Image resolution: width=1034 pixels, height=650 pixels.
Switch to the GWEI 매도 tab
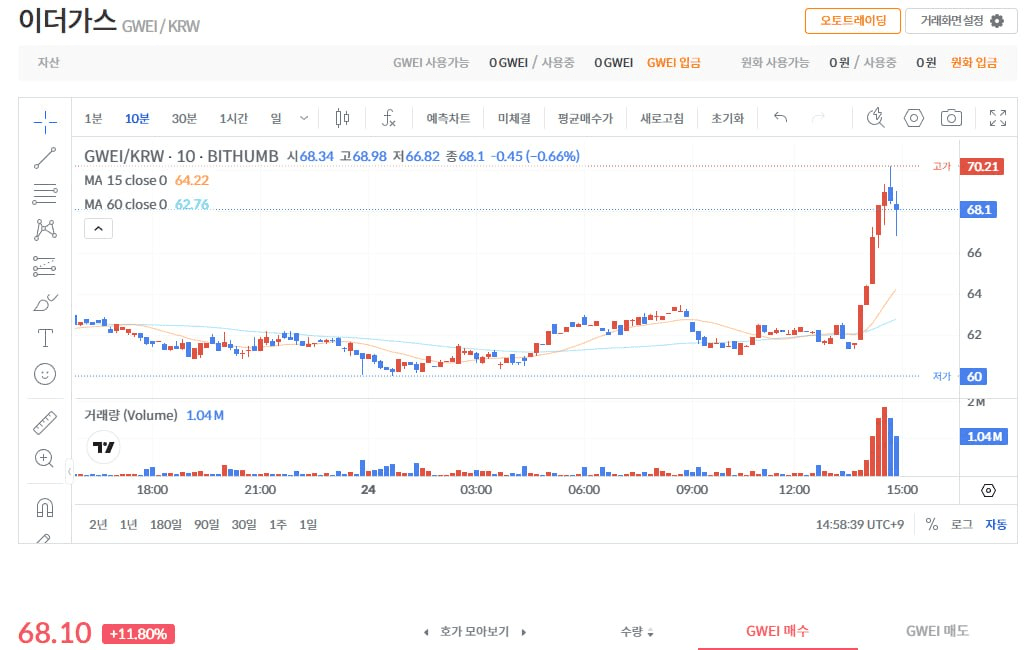[x=937, y=631]
